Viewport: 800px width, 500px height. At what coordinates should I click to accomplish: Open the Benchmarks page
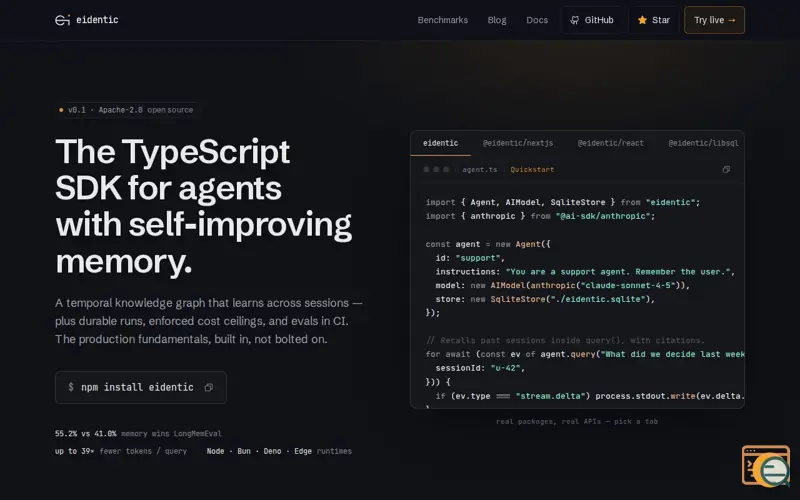(x=442, y=20)
